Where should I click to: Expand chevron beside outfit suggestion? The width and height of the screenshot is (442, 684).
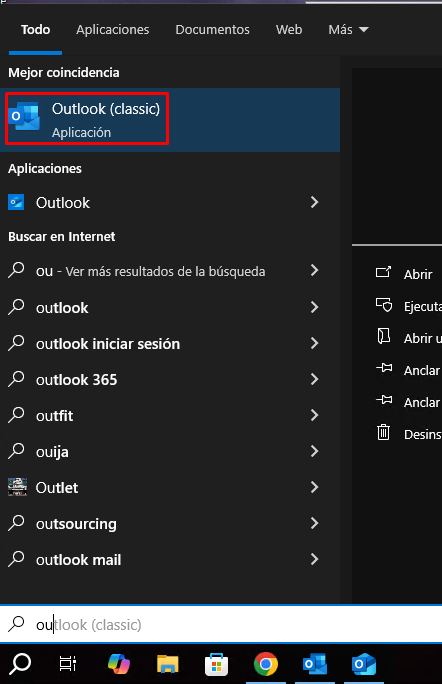click(314, 415)
